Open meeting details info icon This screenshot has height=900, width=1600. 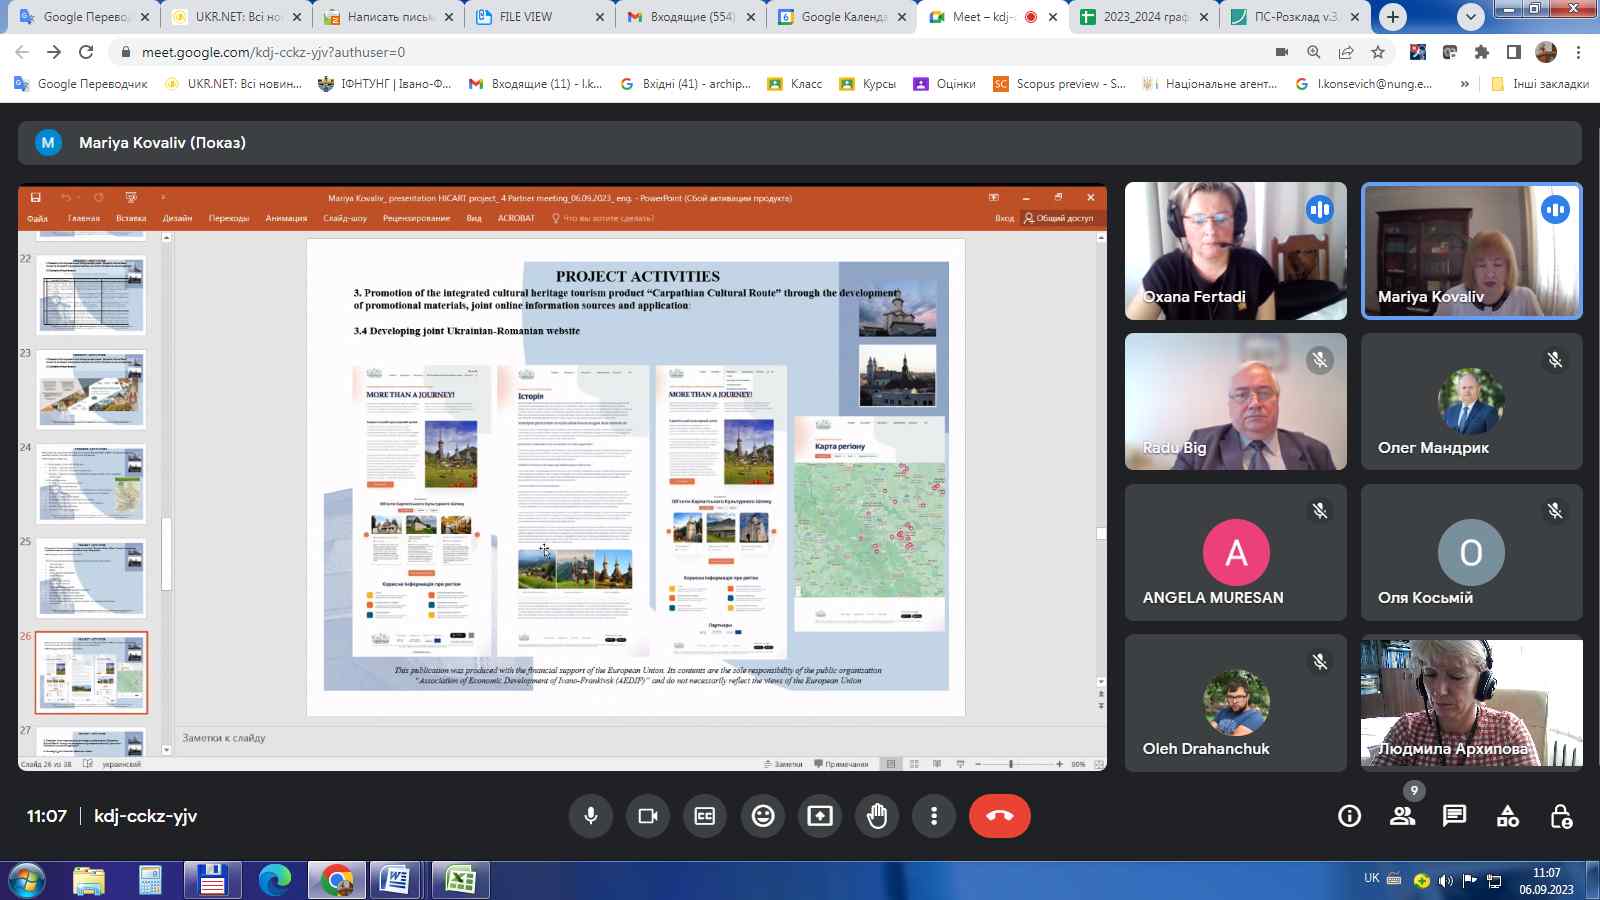pyautogui.click(x=1349, y=816)
